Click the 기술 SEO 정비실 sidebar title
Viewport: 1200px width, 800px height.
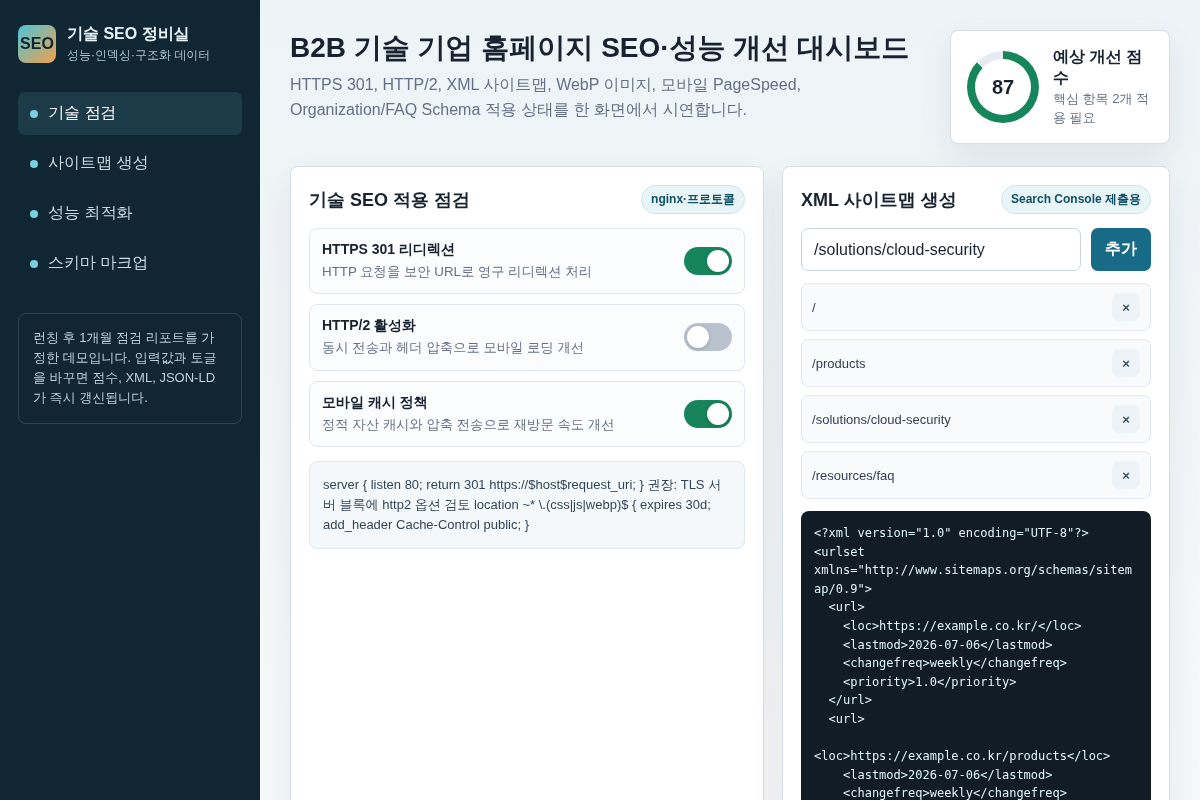(x=128, y=34)
